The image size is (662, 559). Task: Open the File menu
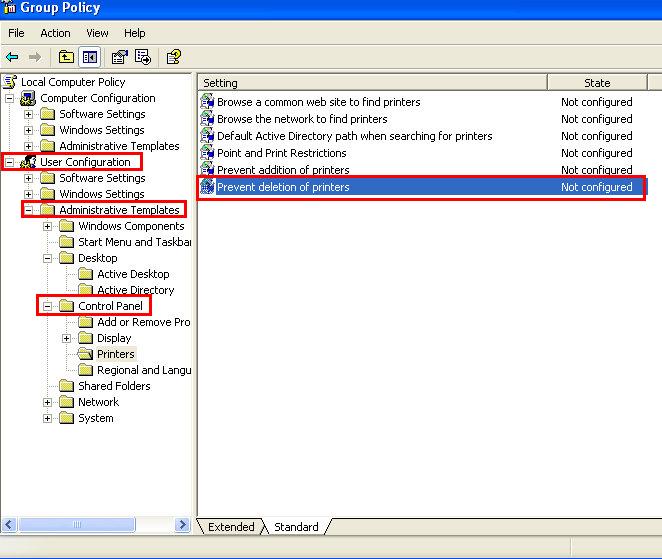[16, 33]
